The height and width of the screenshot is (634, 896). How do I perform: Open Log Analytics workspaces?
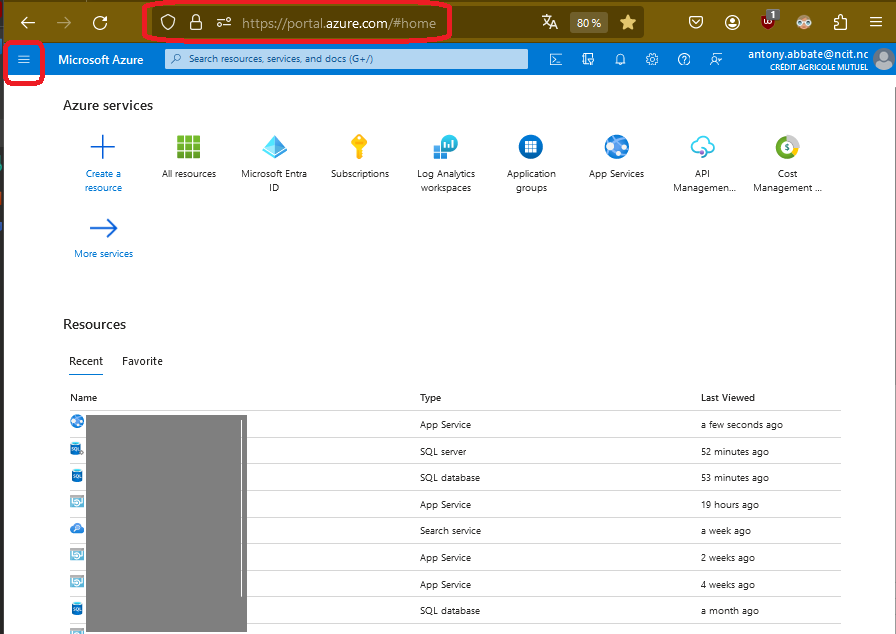point(445,148)
